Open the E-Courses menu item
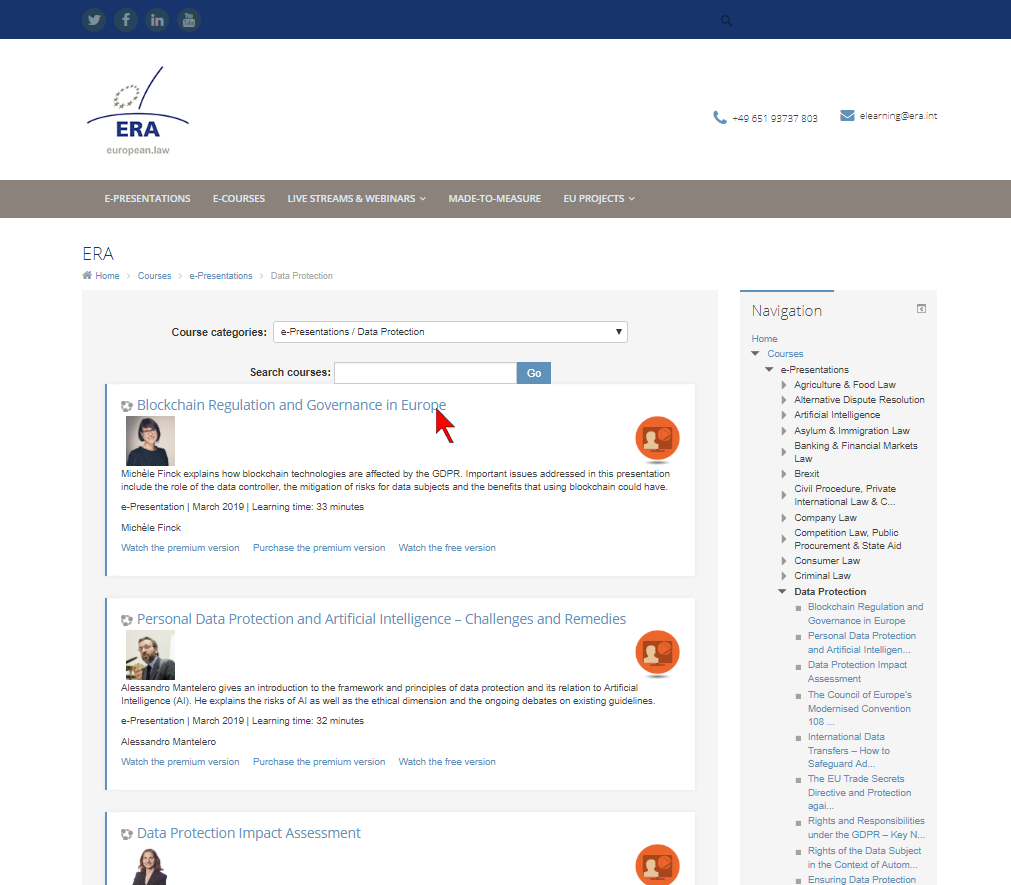This screenshot has width=1011, height=885. 239,199
